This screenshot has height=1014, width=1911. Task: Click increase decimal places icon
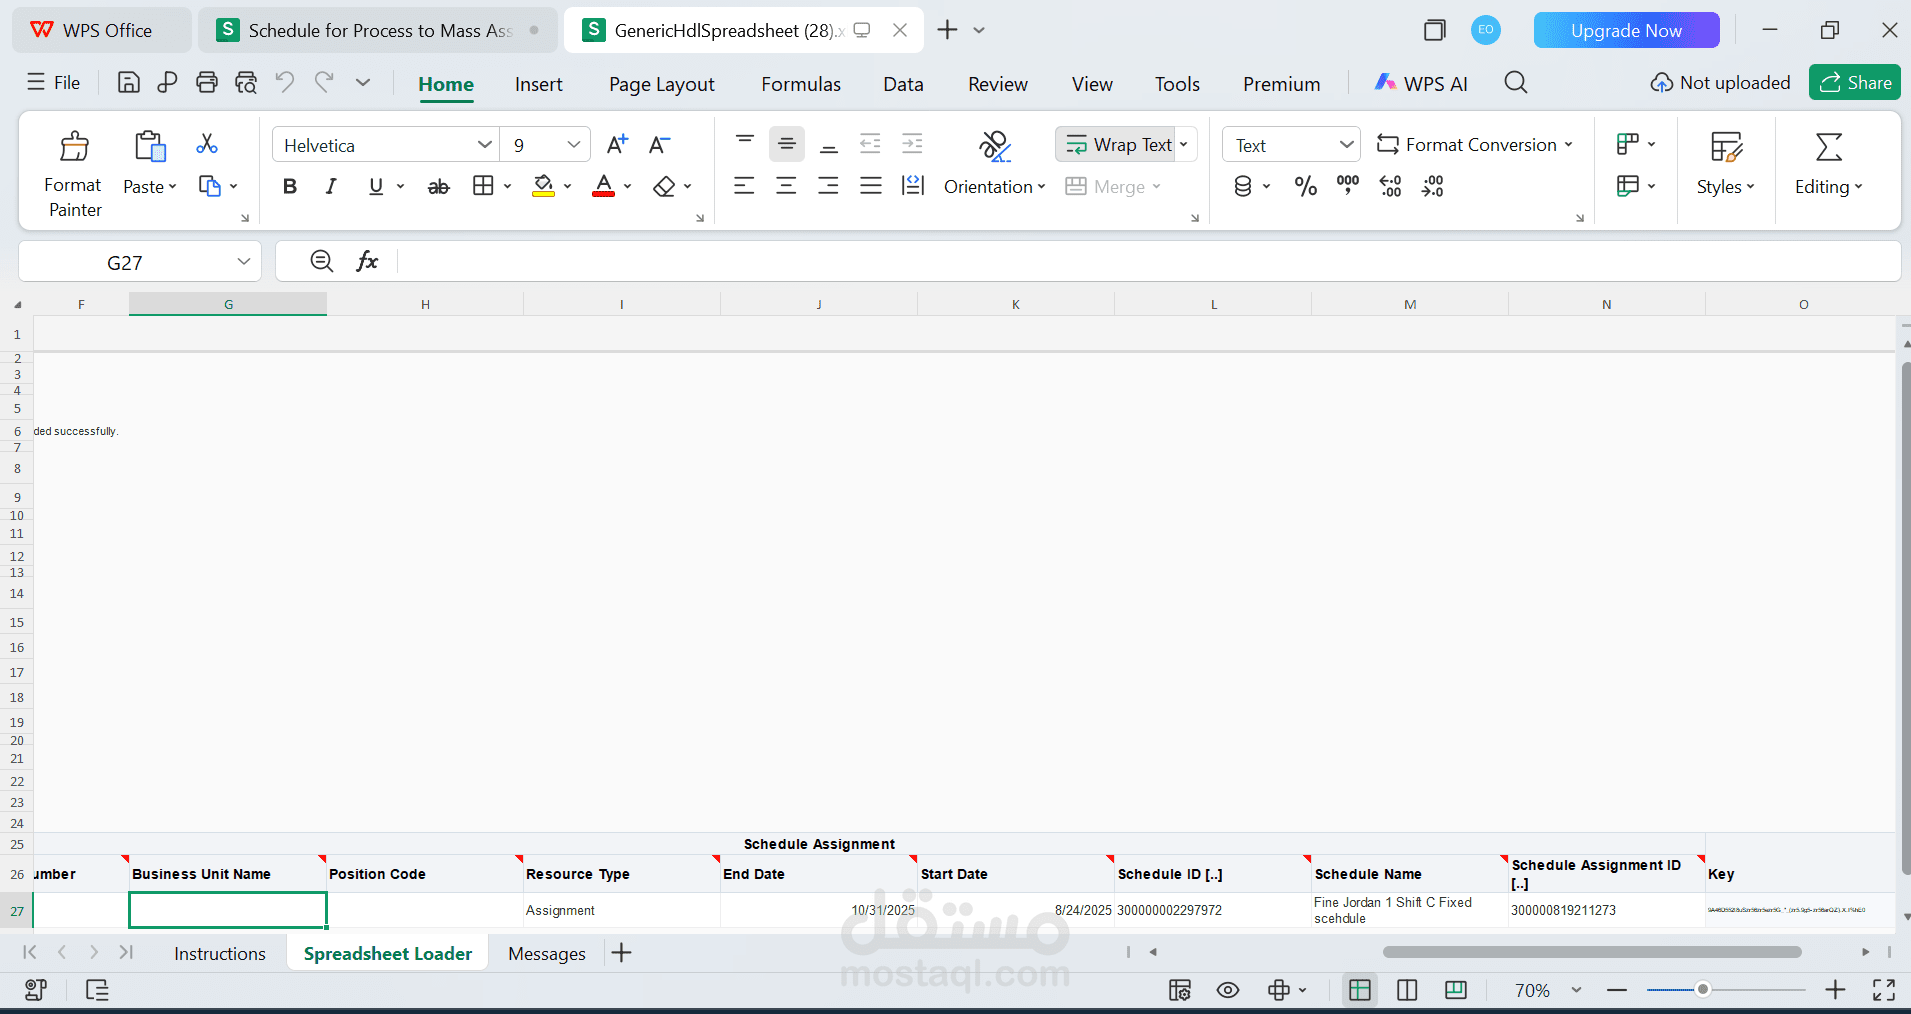pos(1390,186)
